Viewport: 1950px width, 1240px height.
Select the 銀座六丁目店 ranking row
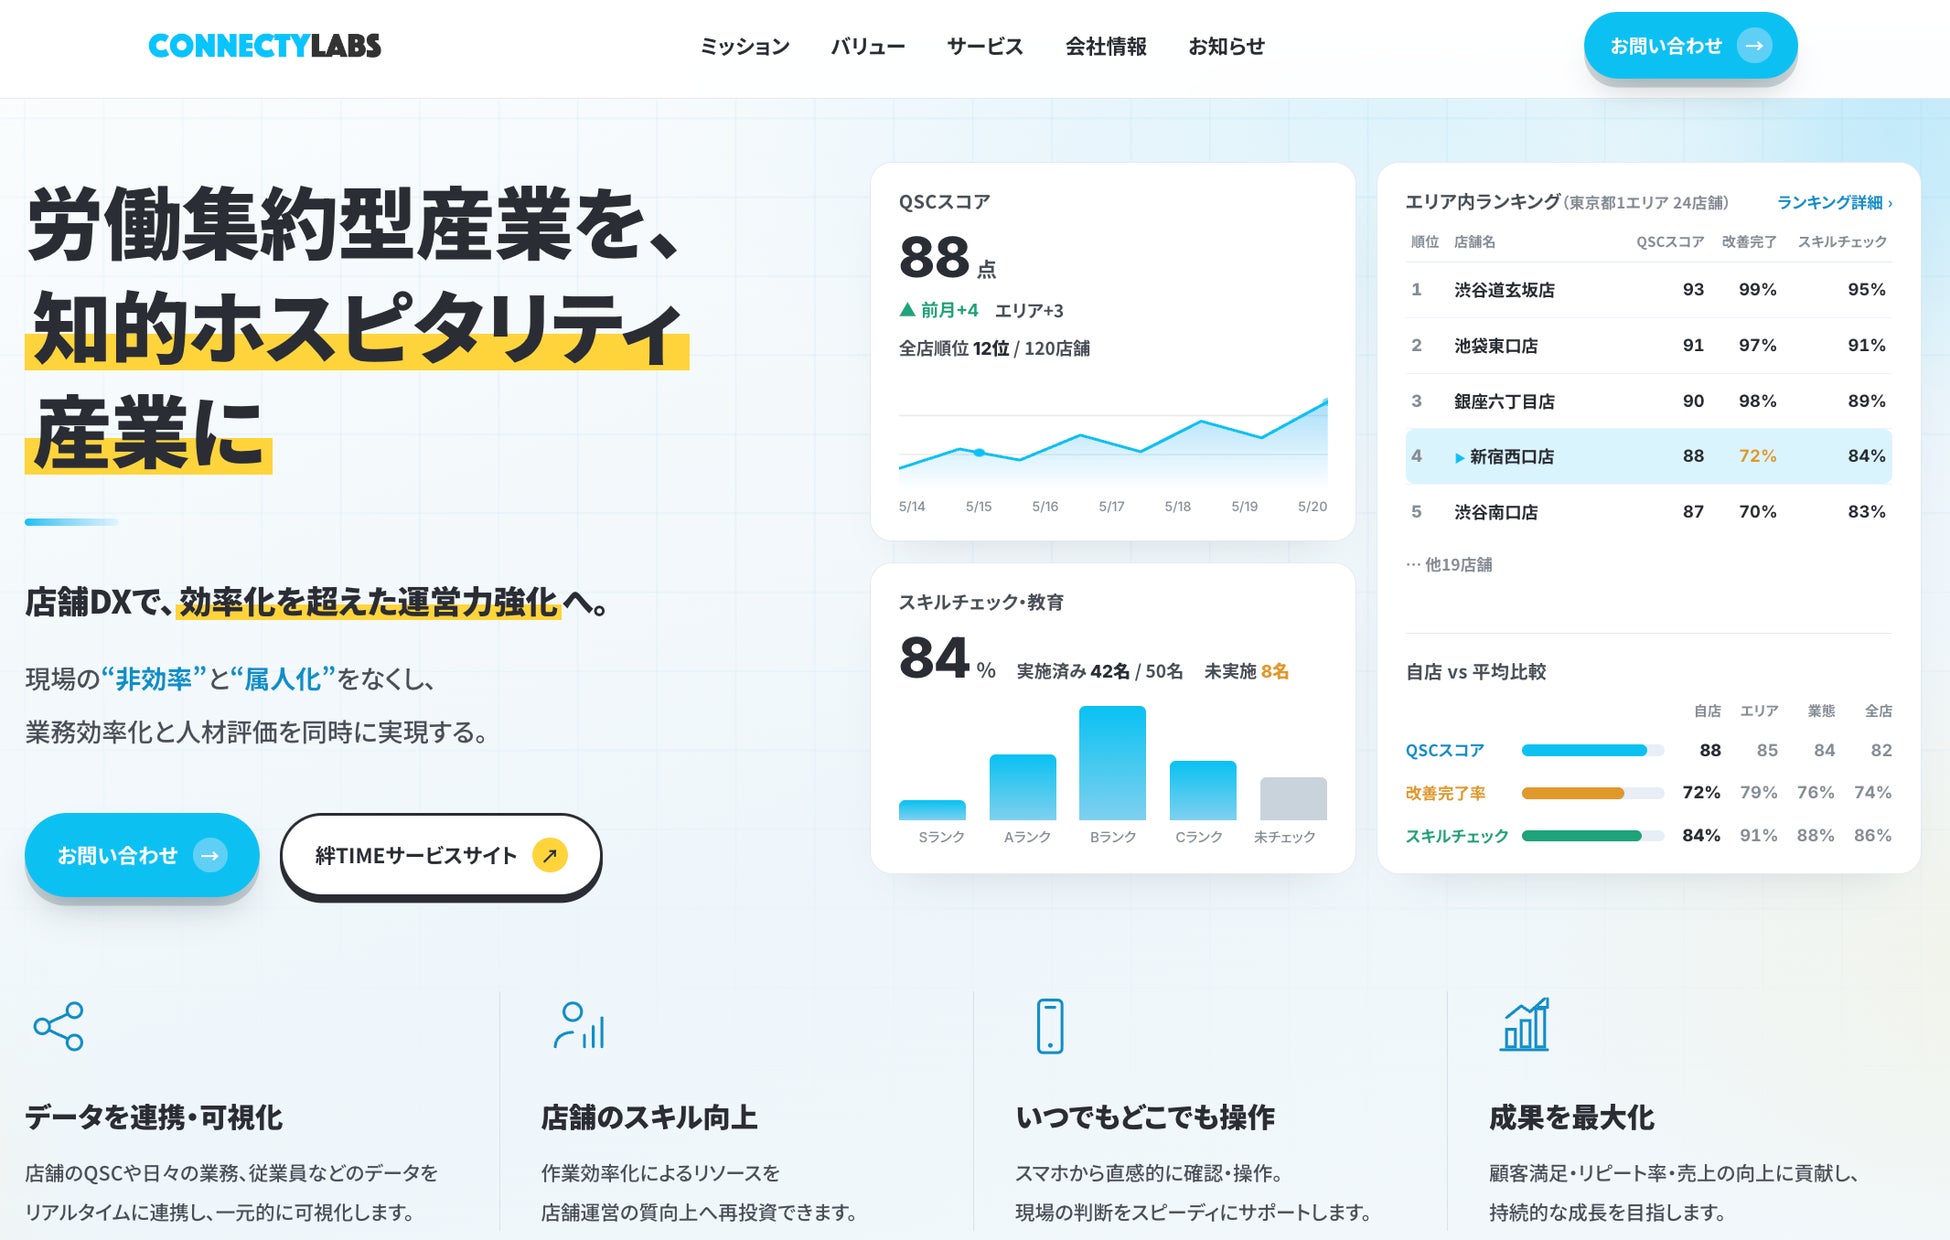[x=1648, y=401]
